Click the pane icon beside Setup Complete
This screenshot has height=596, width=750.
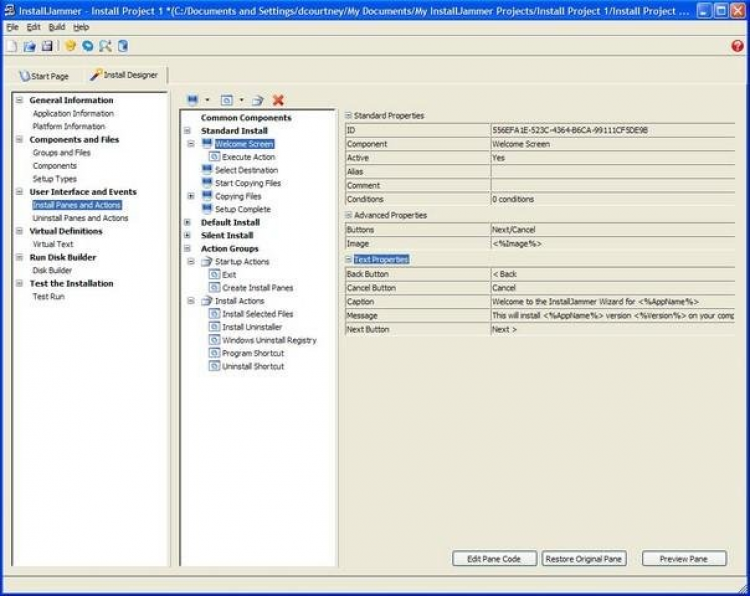point(207,209)
